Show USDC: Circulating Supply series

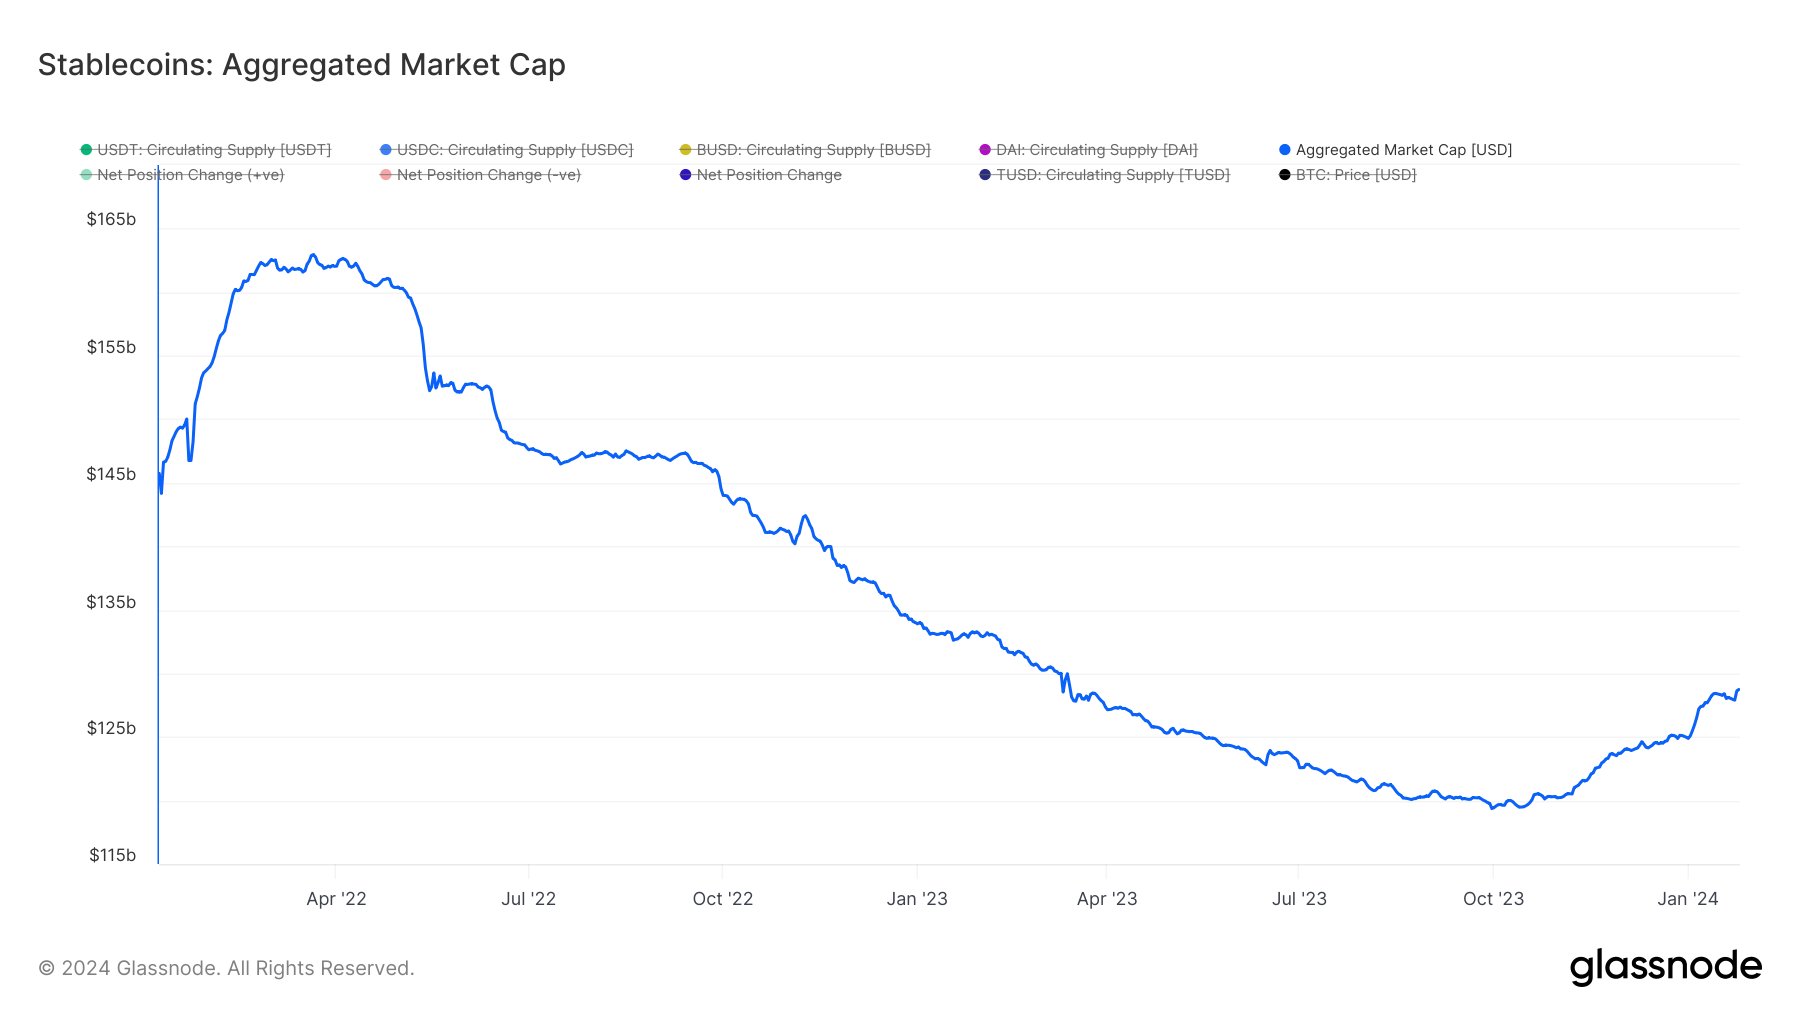pyautogui.click(x=515, y=150)
